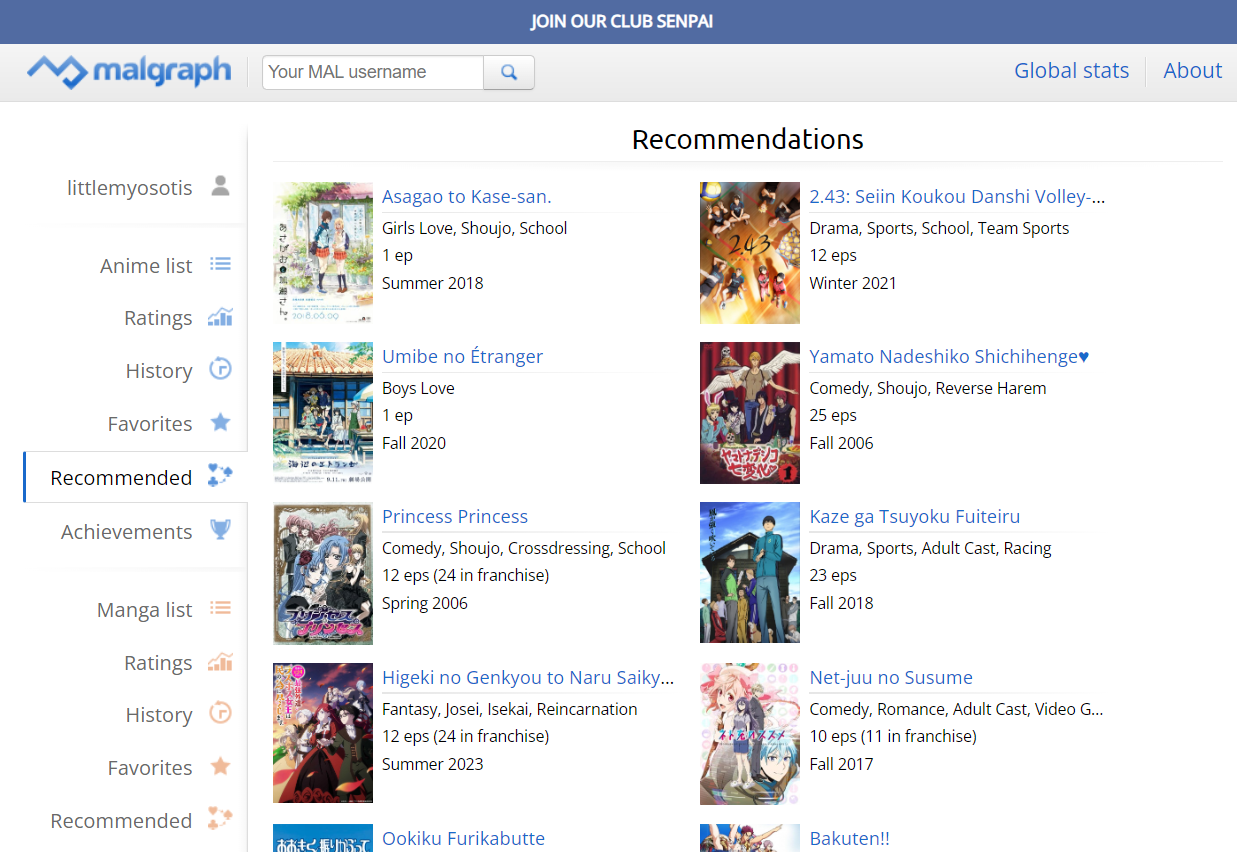Select the anime Recommended sidebar tab
1237x852 pixels.
point(122,478)
